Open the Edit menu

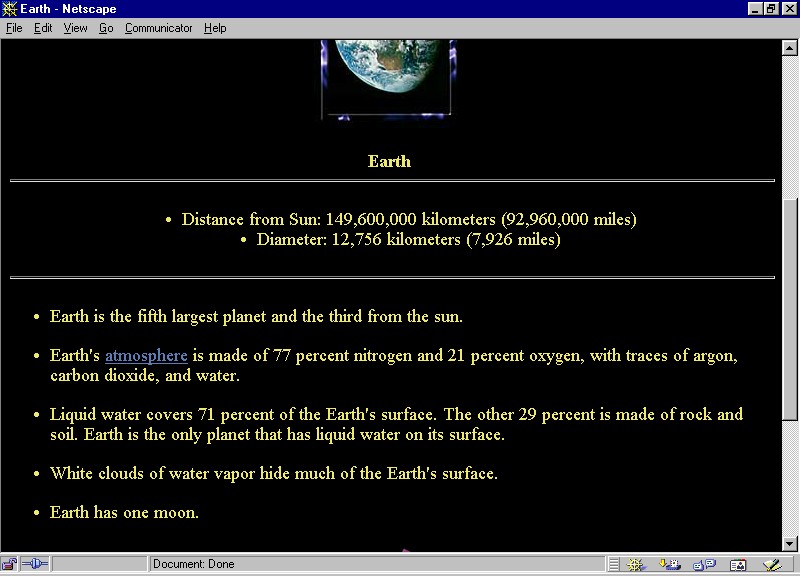click(x=43, y=28)
